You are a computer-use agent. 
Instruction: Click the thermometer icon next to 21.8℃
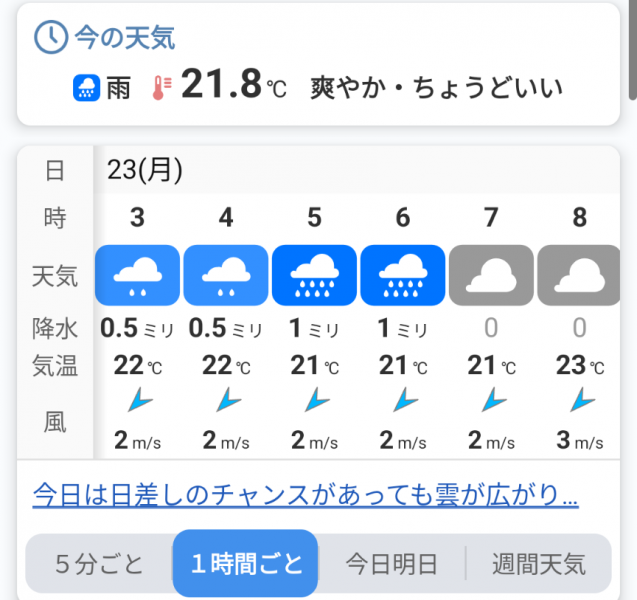[159, 88]
